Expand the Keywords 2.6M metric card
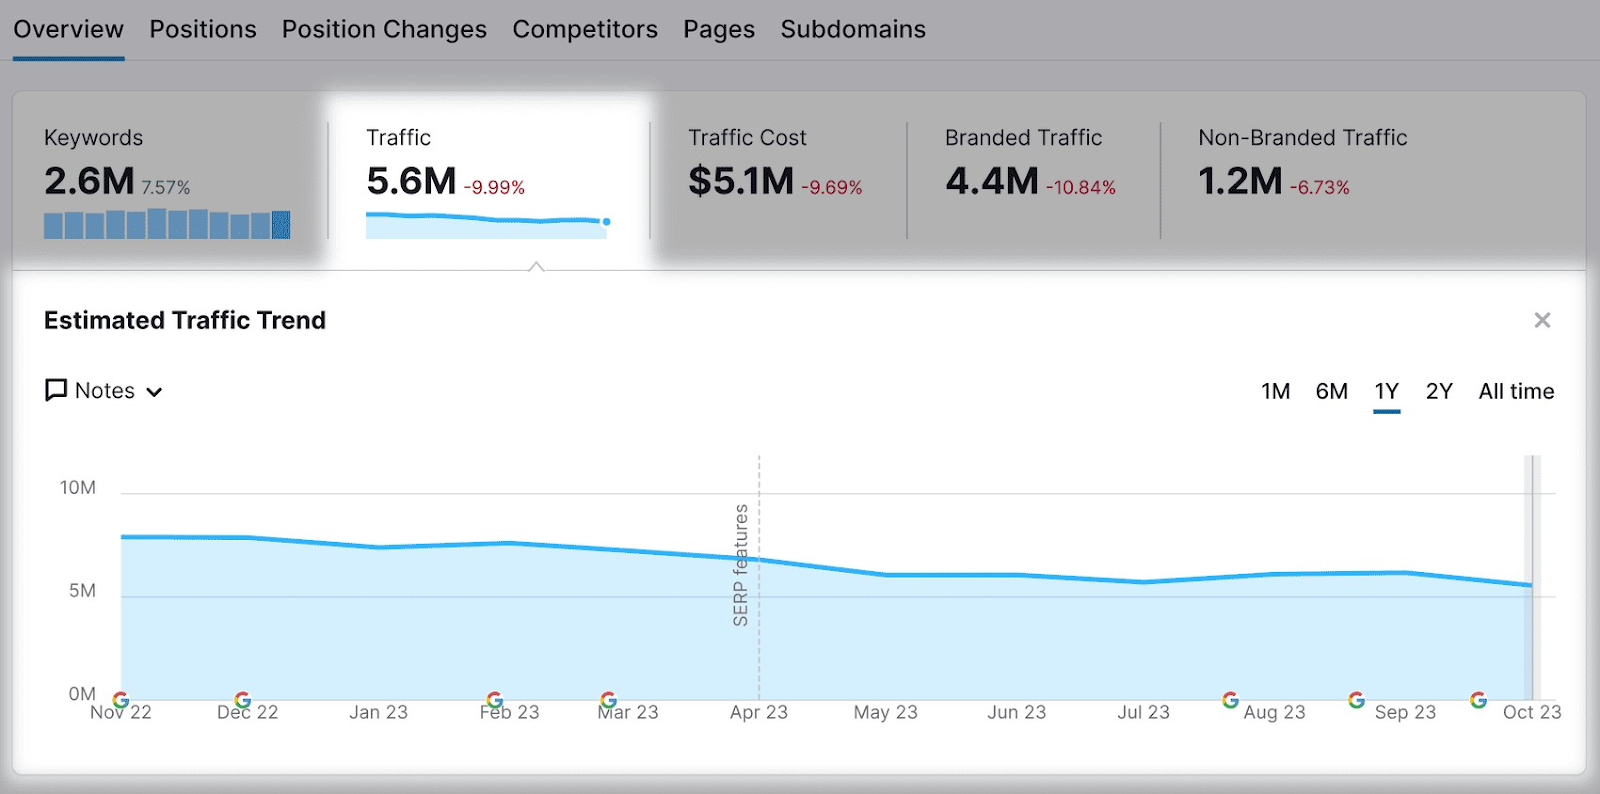This screenshot has width=1600, height=794. tap(167, 180)
